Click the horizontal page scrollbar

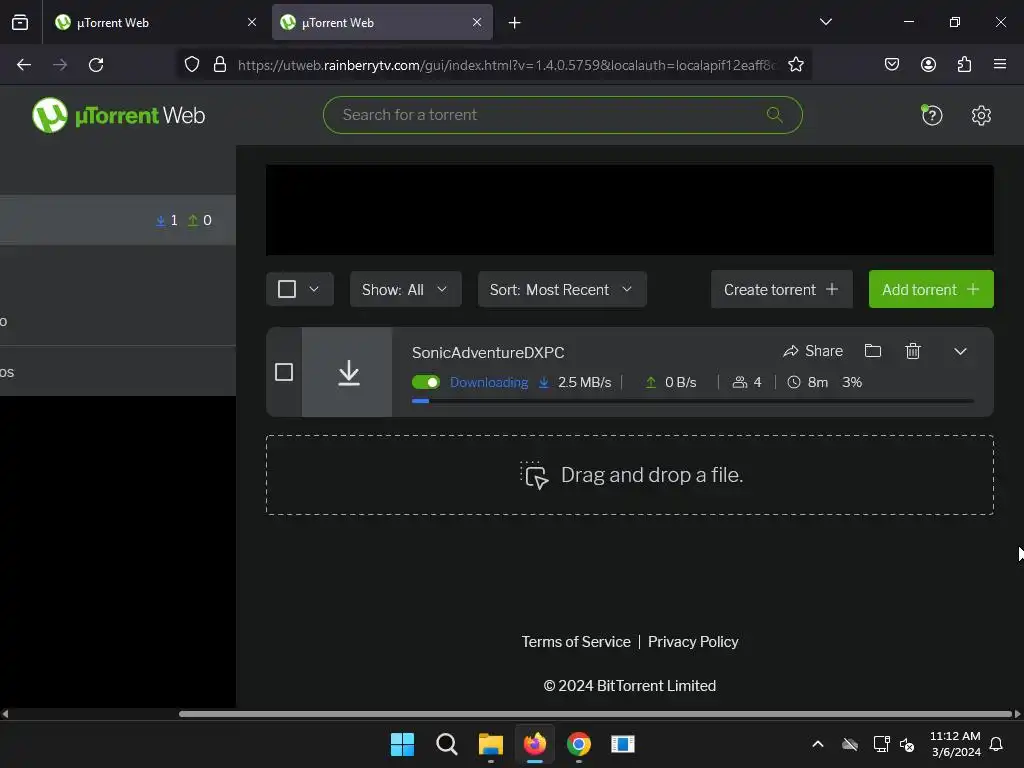pos(596,714)
